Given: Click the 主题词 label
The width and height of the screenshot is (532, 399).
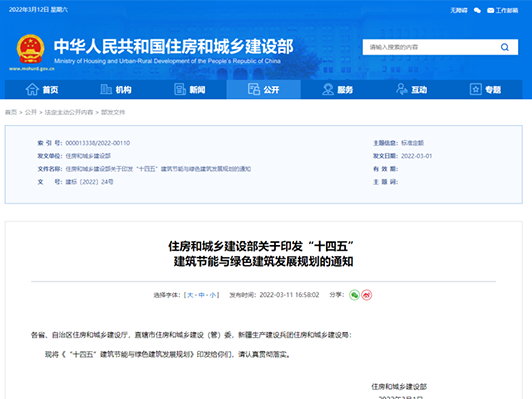Looking at the screenshot, I should [x=385, y=182].
